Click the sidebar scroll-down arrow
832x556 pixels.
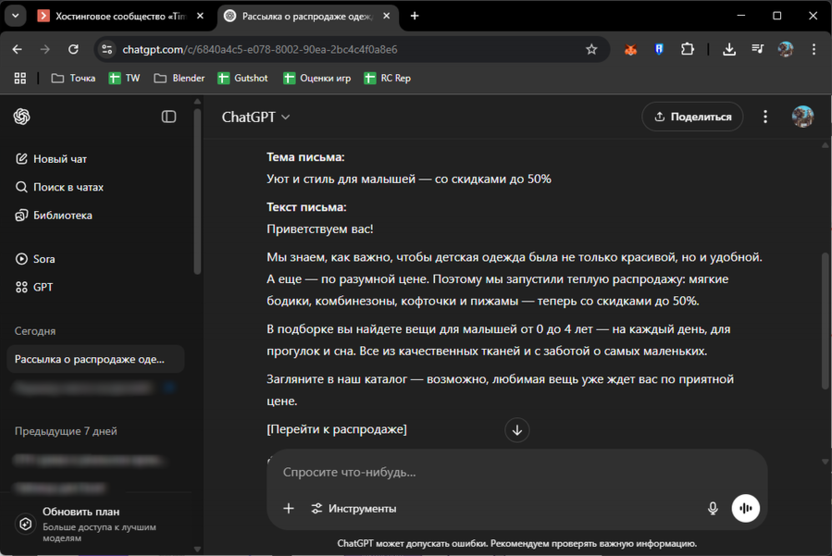pos(197,549)
